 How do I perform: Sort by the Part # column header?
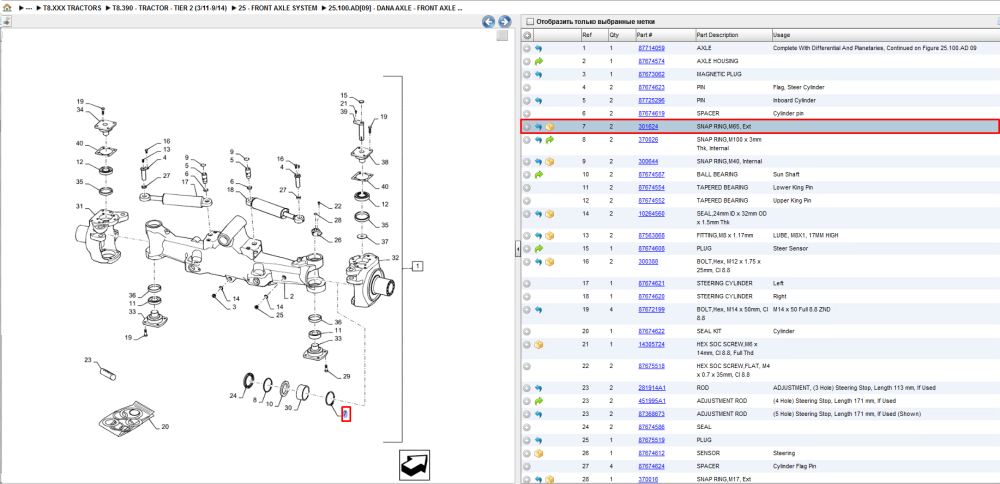644,35
